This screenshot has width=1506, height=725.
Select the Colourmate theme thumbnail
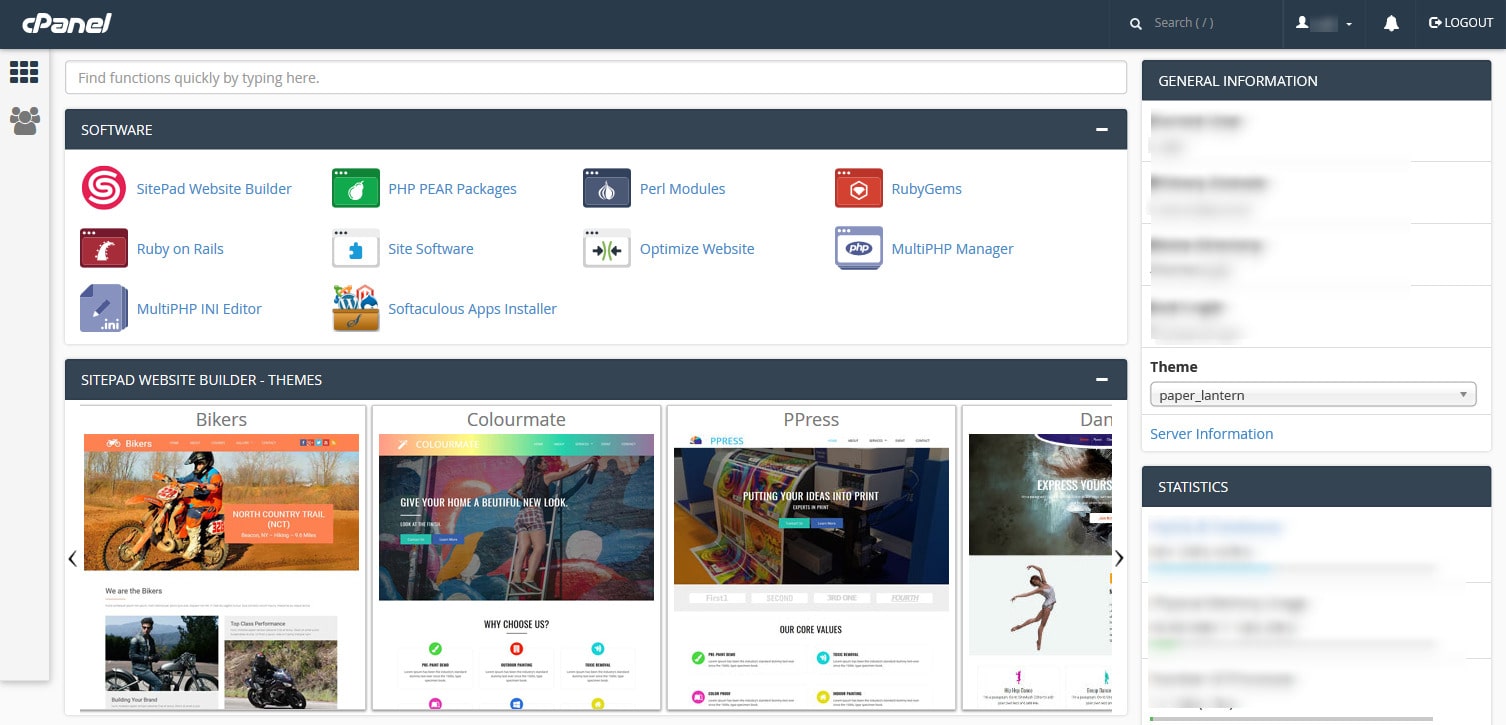[516, 557]
